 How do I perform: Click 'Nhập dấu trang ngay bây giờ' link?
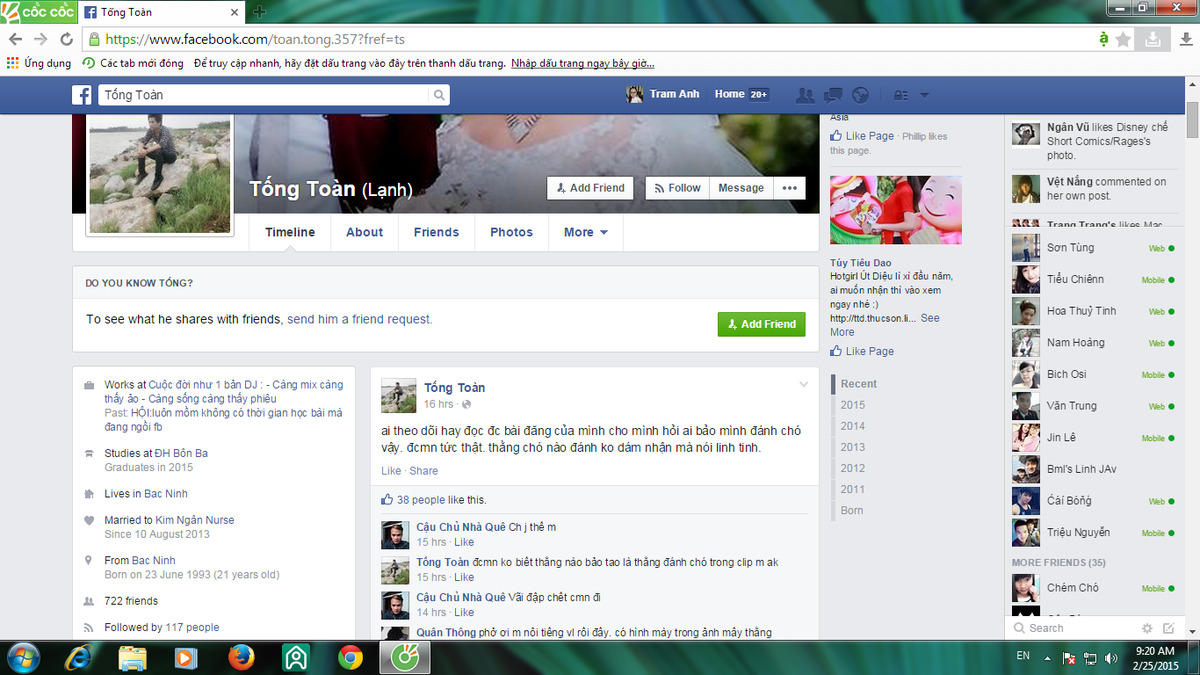(583, 63)
